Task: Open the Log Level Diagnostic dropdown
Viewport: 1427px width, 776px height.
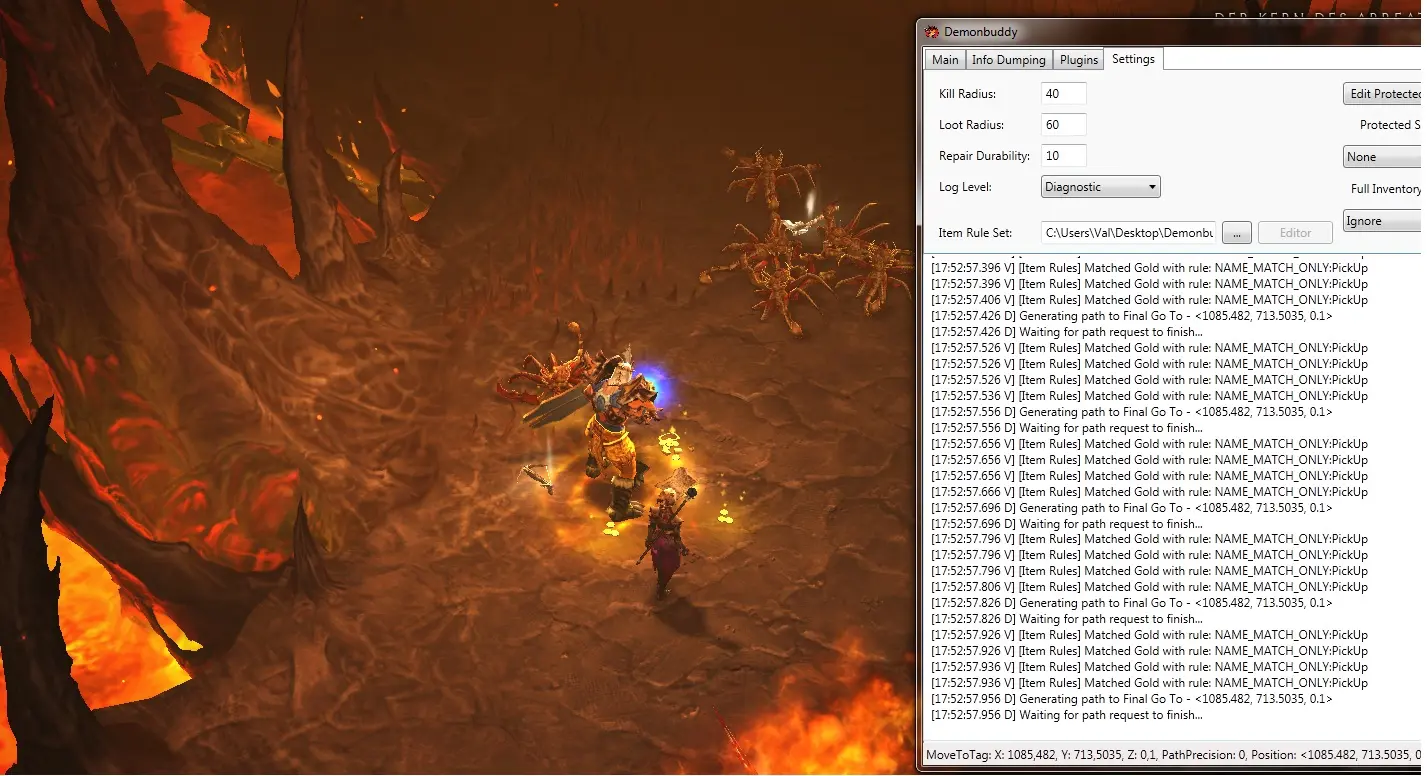Action: point(1100,187)
